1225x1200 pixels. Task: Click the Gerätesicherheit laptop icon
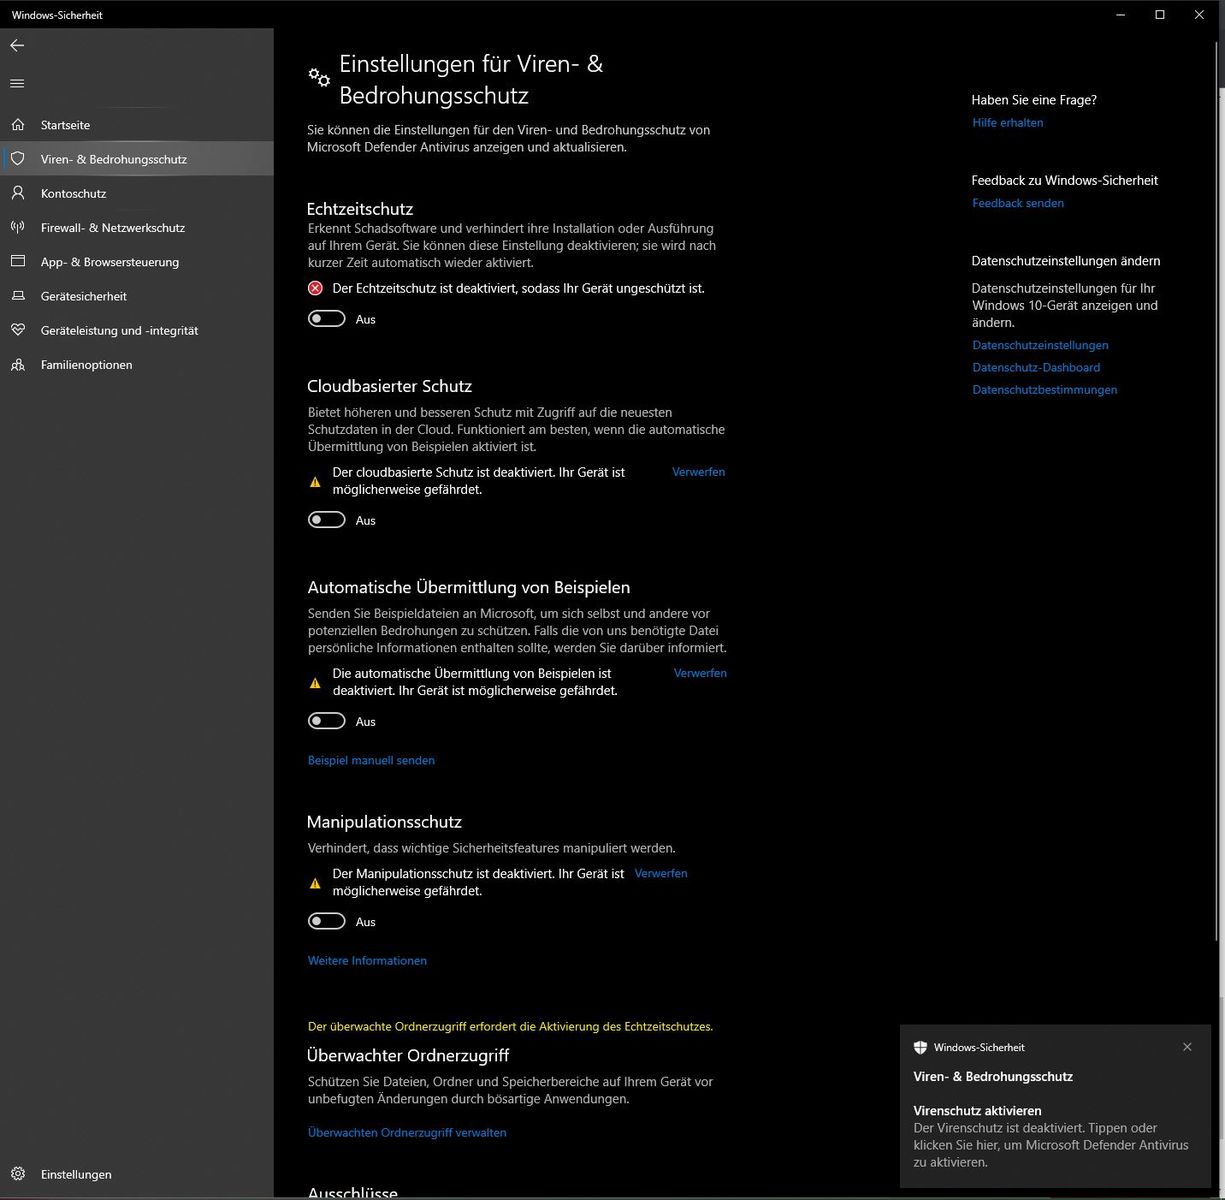coord(18,296)
